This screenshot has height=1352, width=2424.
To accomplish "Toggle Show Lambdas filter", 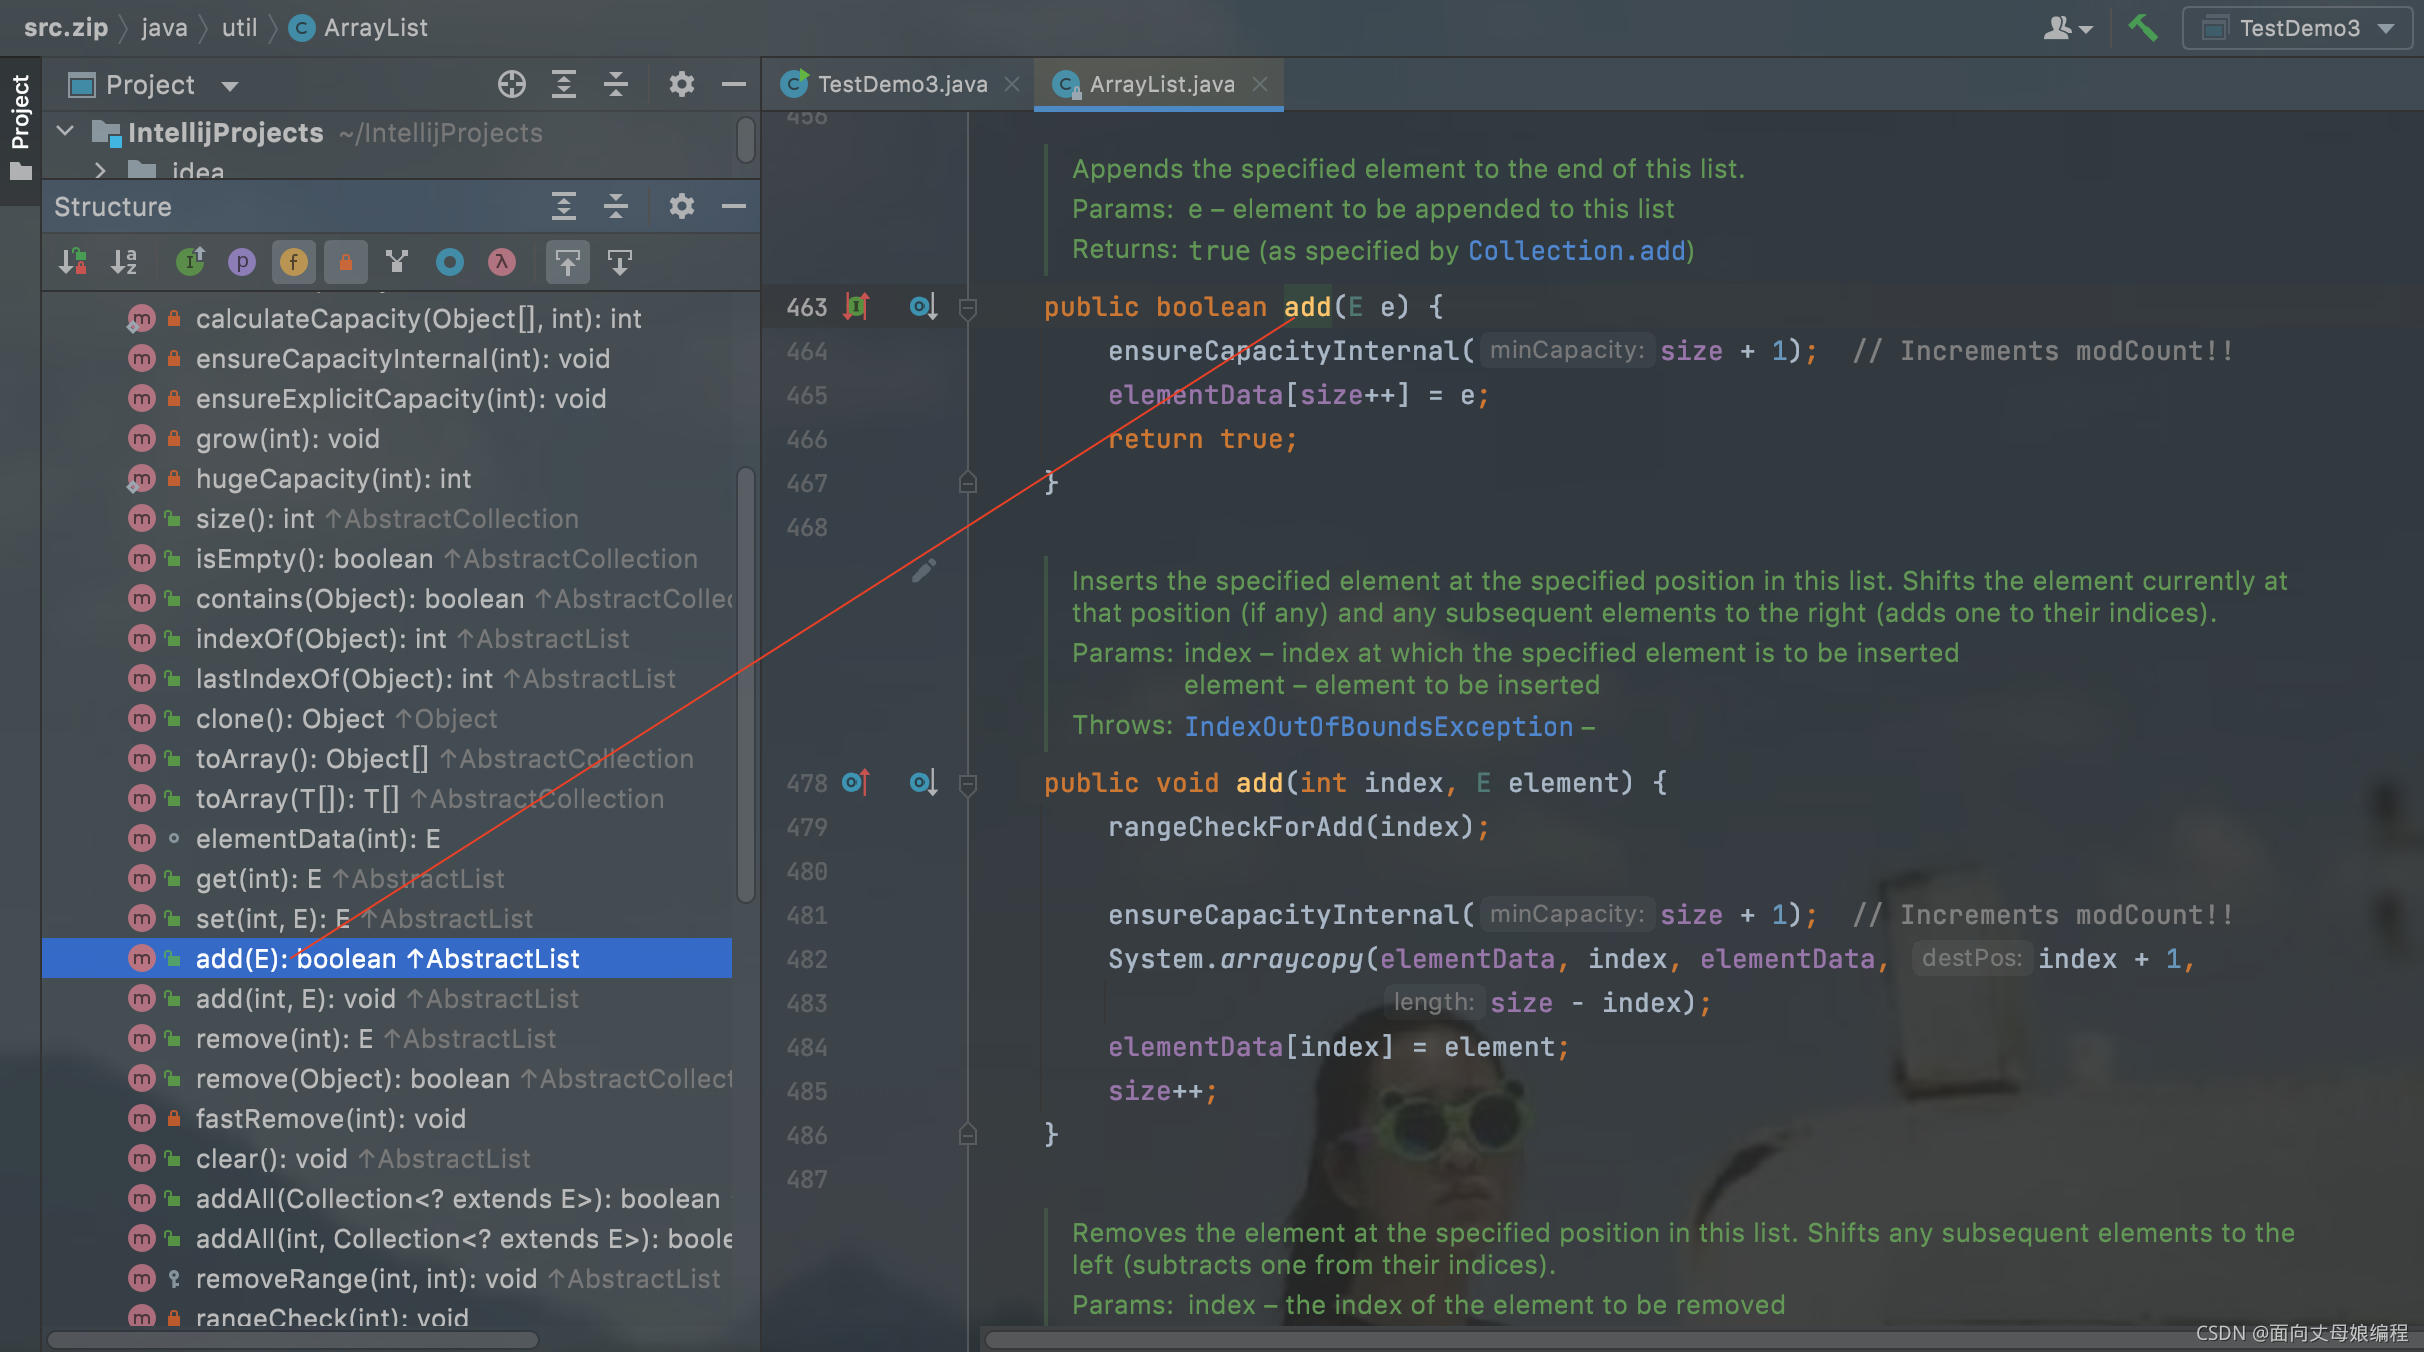I will tap(501, 262).
